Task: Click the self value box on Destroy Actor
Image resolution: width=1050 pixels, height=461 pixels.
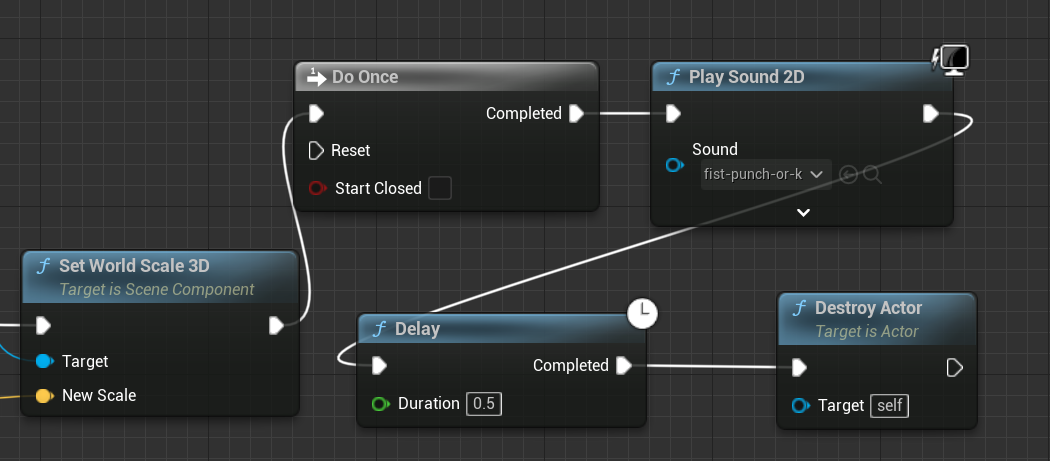Action: pyautogui.click(x=889, y=406)
